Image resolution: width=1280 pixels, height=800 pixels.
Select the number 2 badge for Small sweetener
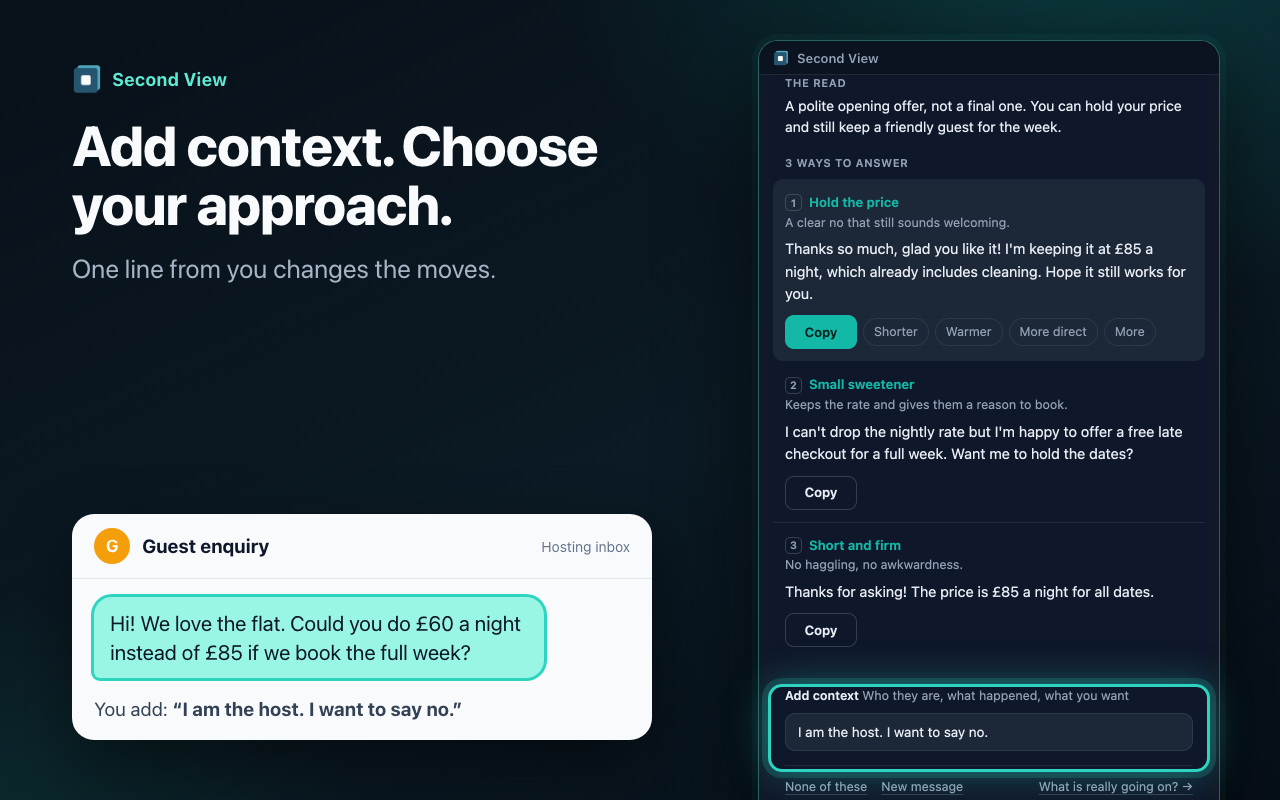click(x=794, y=385)
